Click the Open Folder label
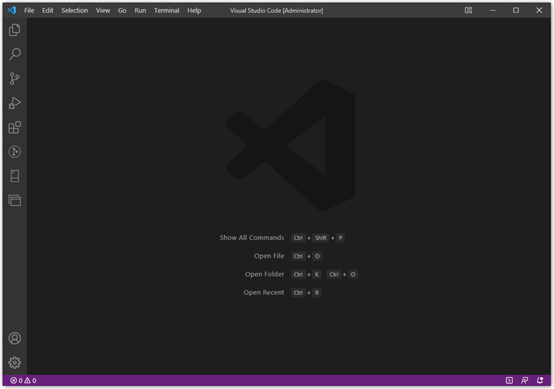554x389 pixels. tap(264, 274)
